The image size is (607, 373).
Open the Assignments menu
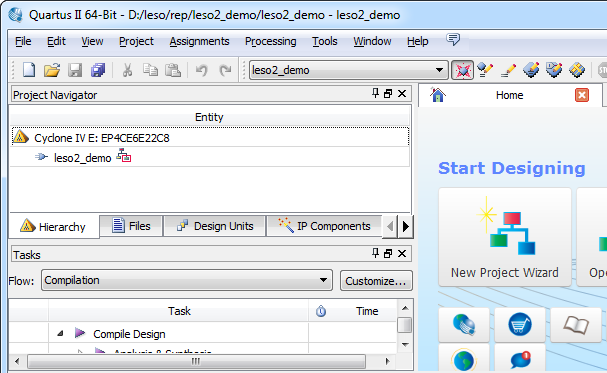(x=199, y=41)
